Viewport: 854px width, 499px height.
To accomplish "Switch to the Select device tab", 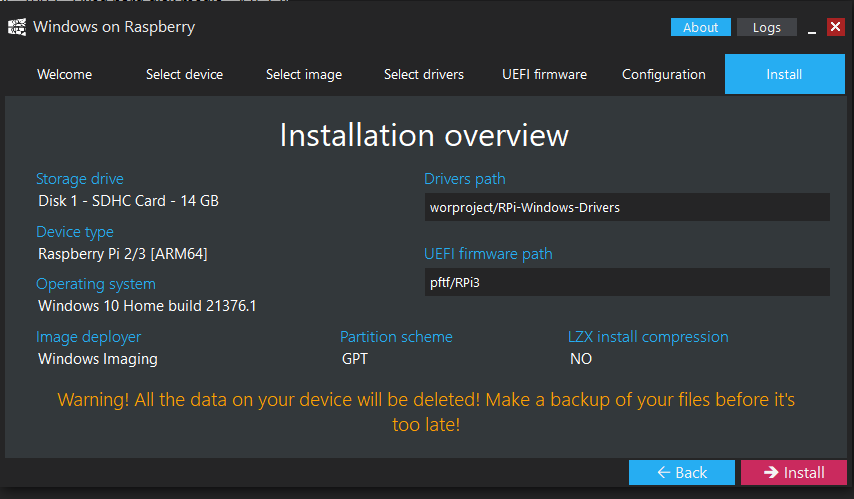I will tap(184, 74).
